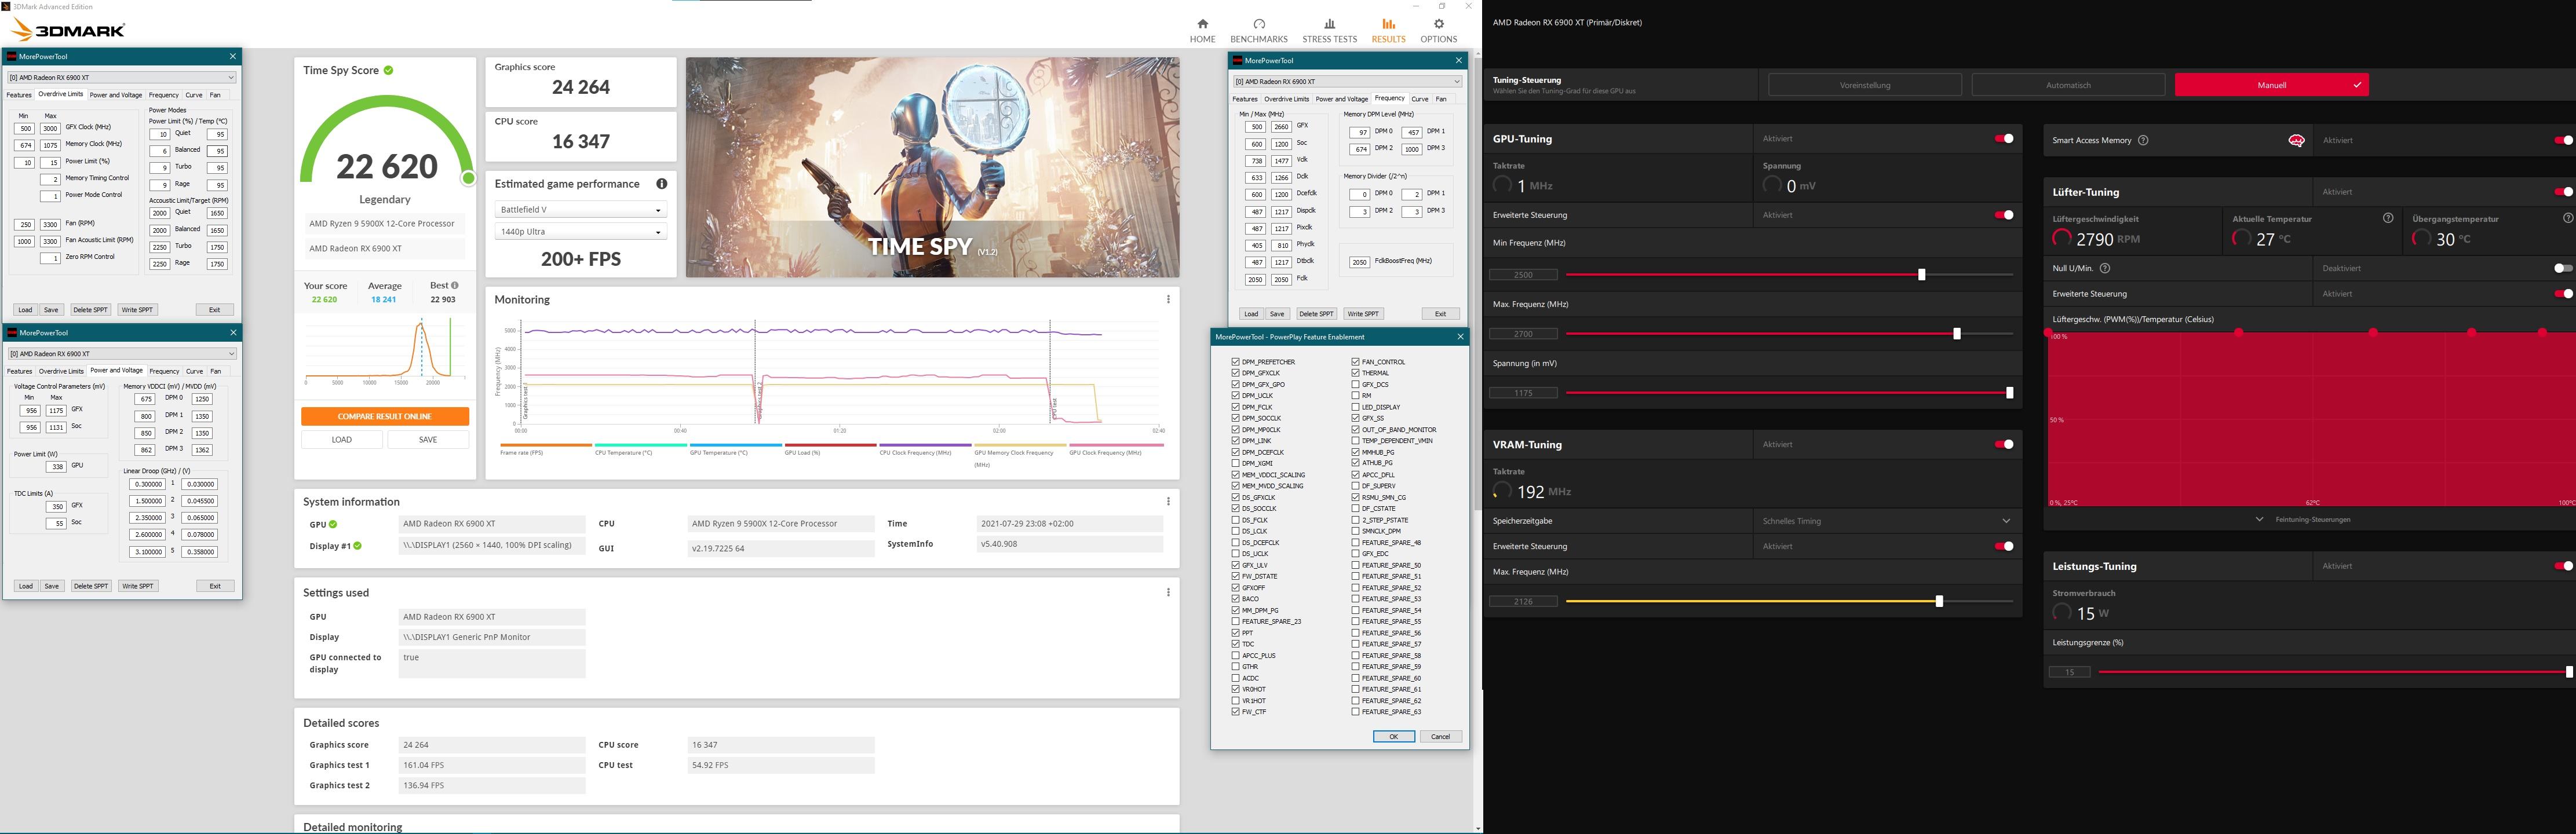Toggle VRAM-Tuning switch off
This screenshot has width=2576, height=834.
pyautogui.click(x=2004, y=444)
